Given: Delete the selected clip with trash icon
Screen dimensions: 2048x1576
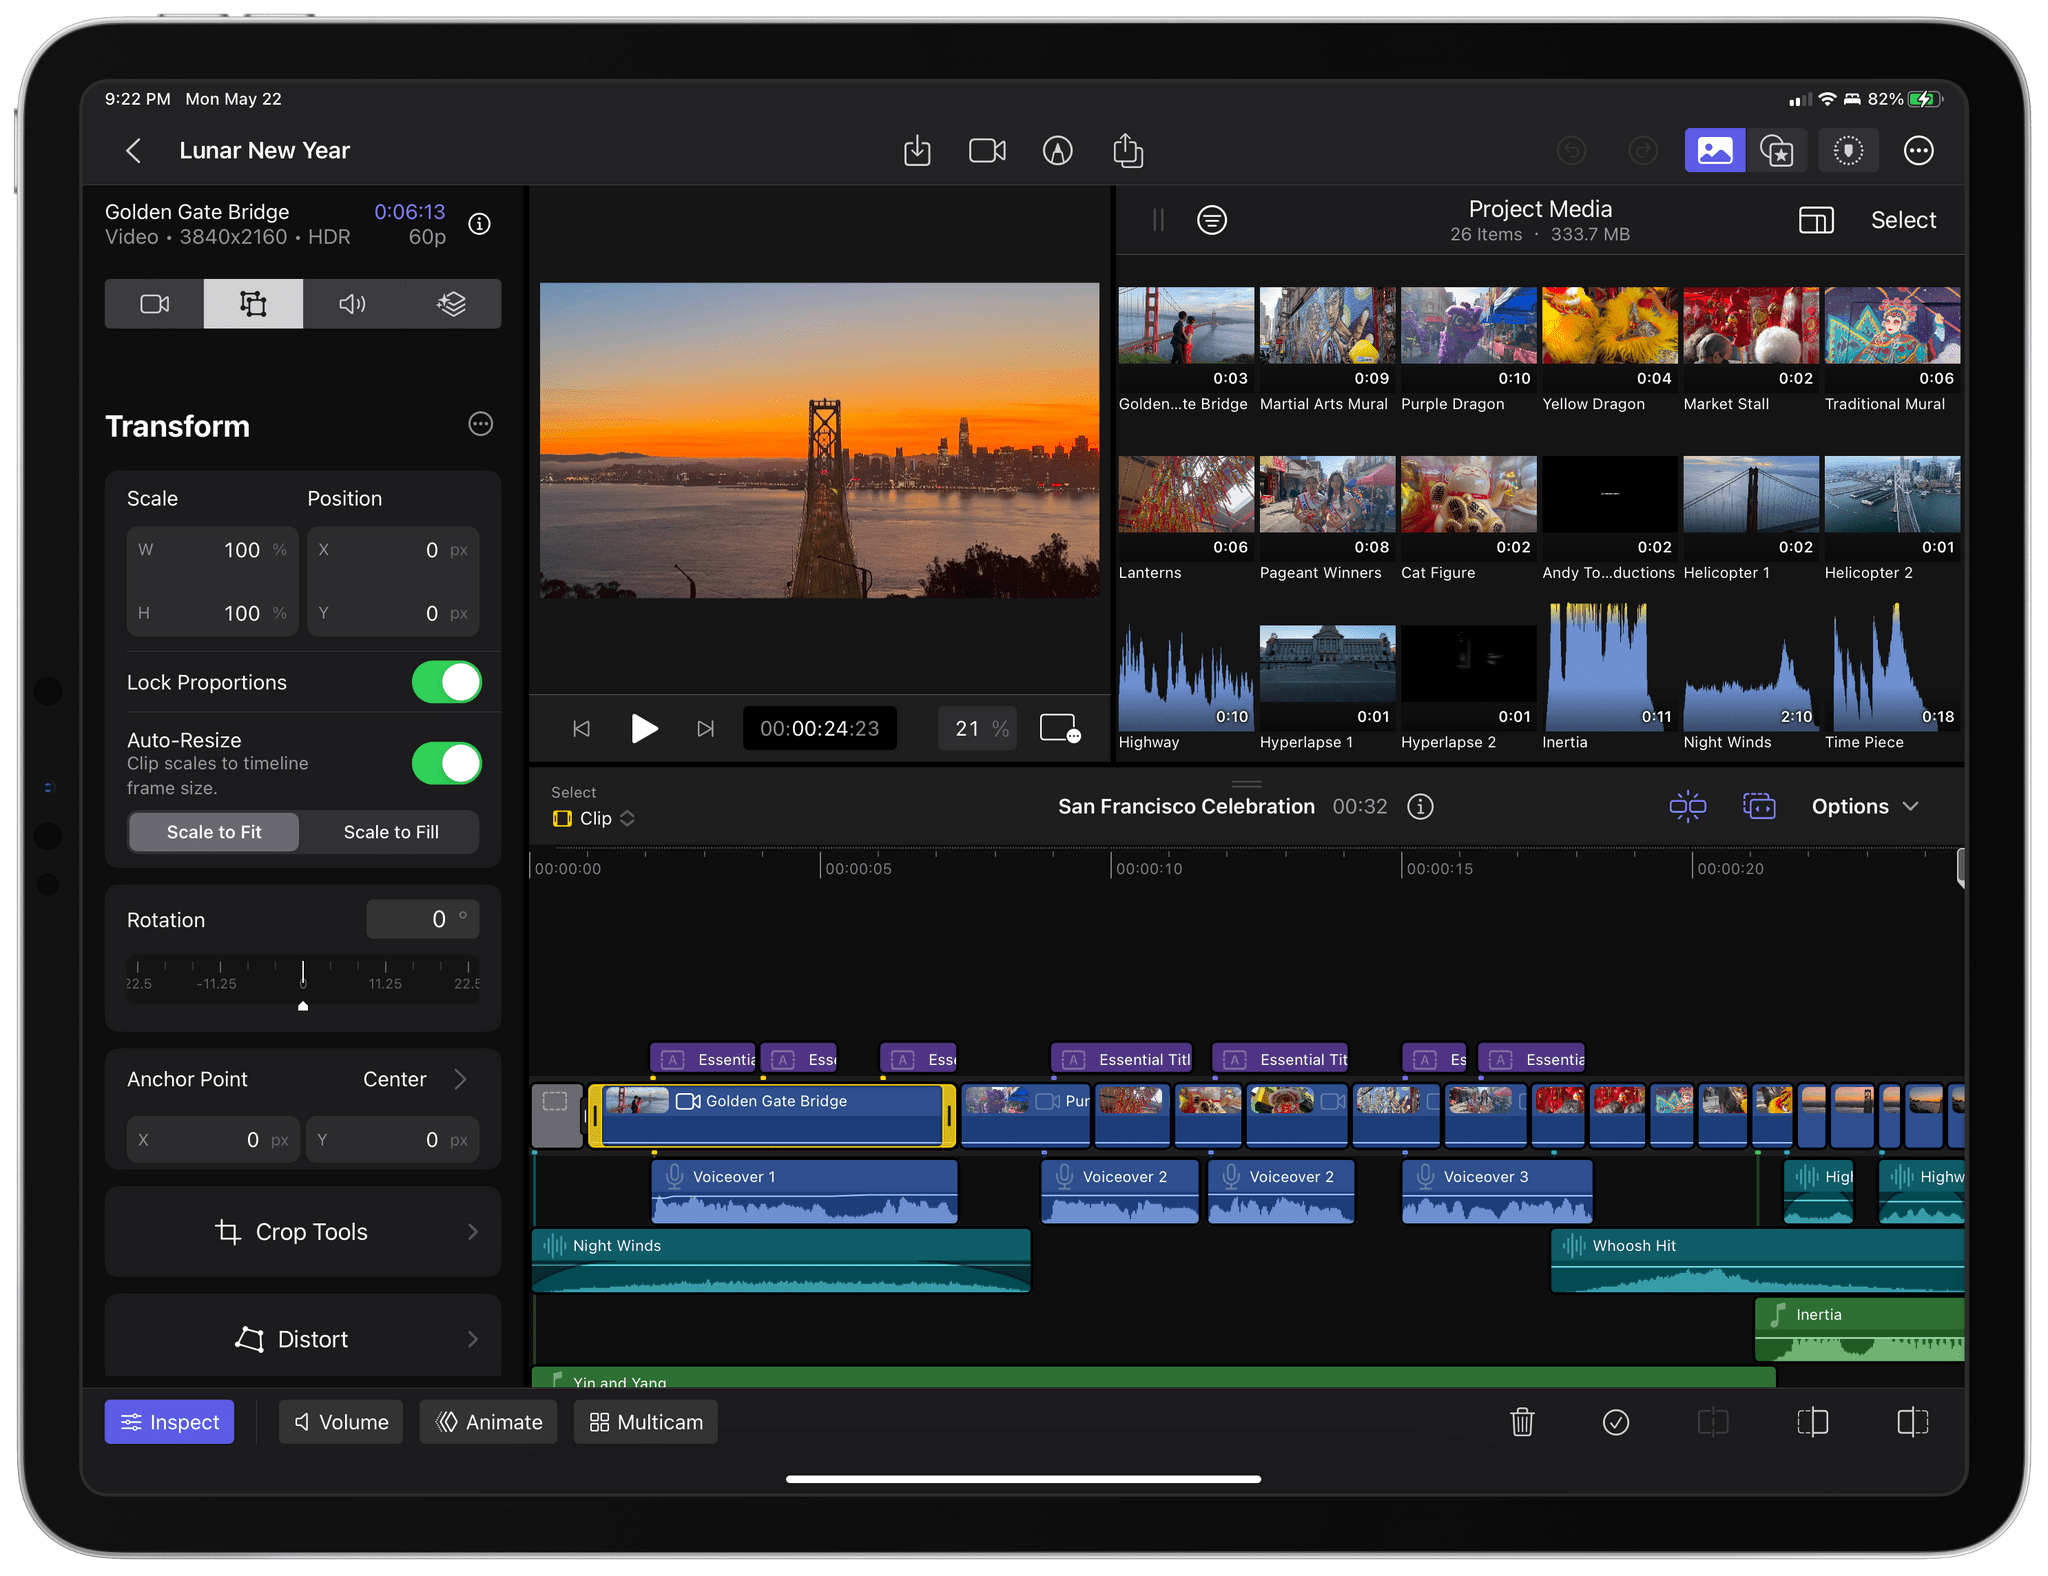Looking at the screenshot, I should pyautogui.click(x=1522, y=1422).
